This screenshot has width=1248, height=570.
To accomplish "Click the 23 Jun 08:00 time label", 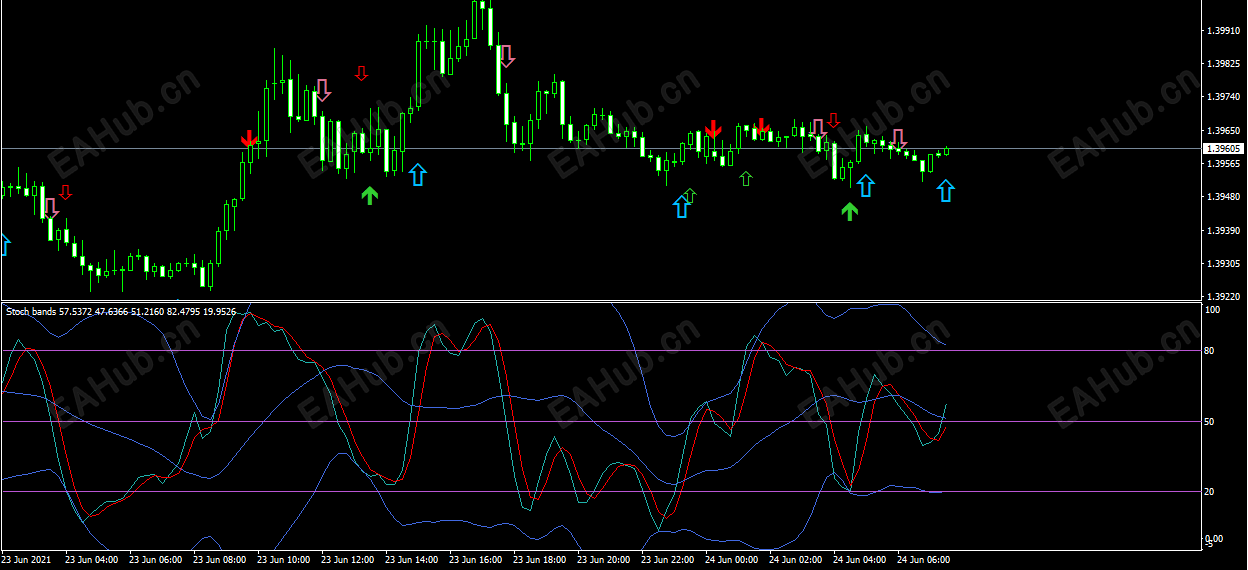I will pos(220,560).
